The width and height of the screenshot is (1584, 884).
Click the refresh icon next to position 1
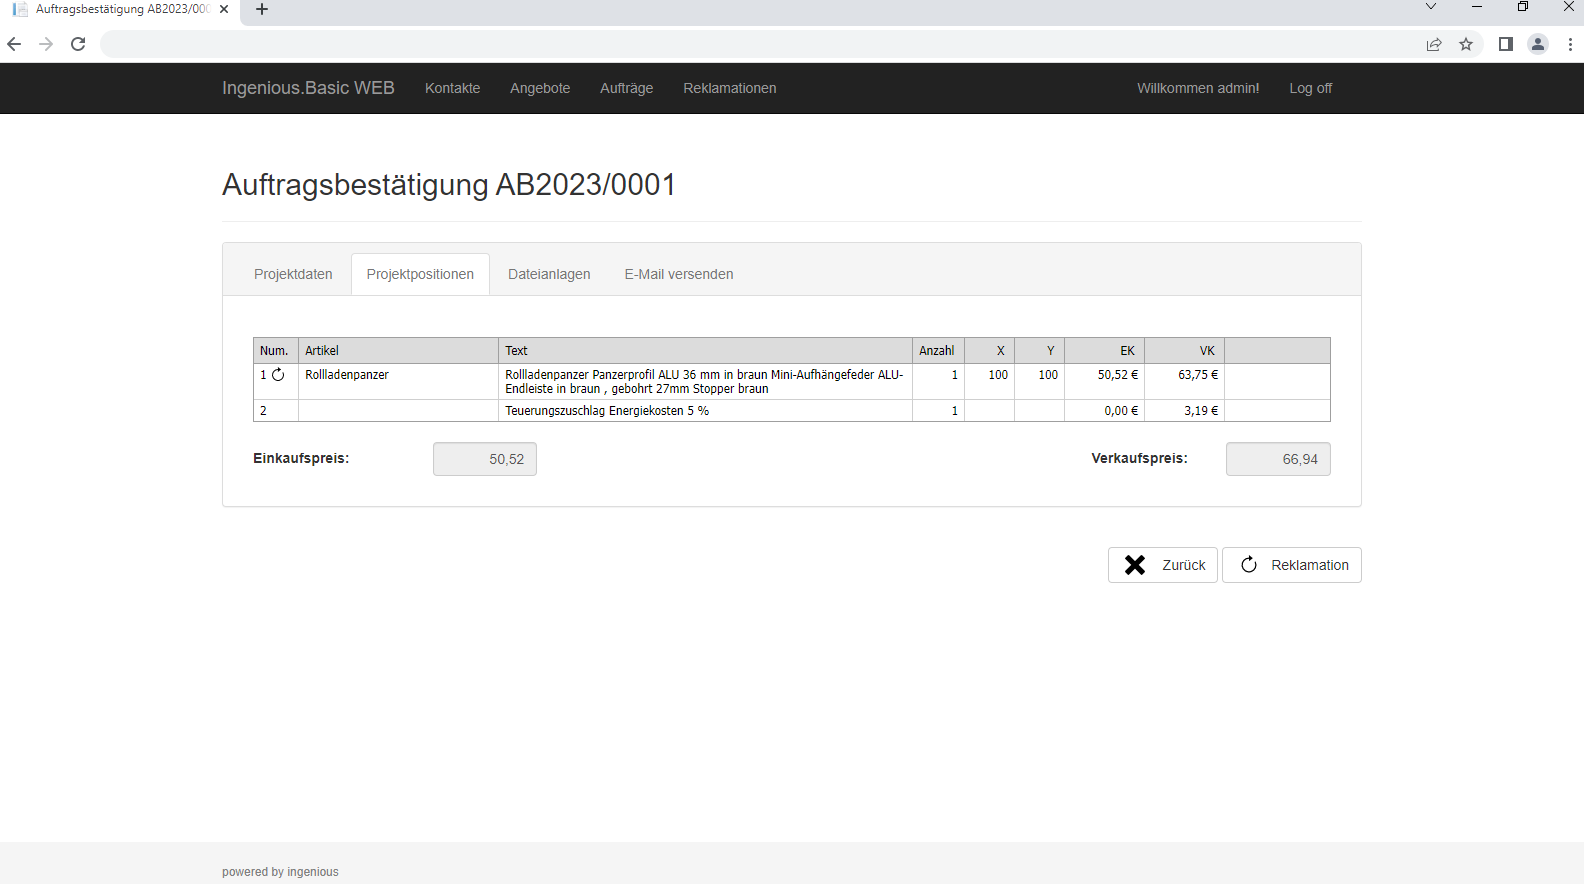point(278,375)
